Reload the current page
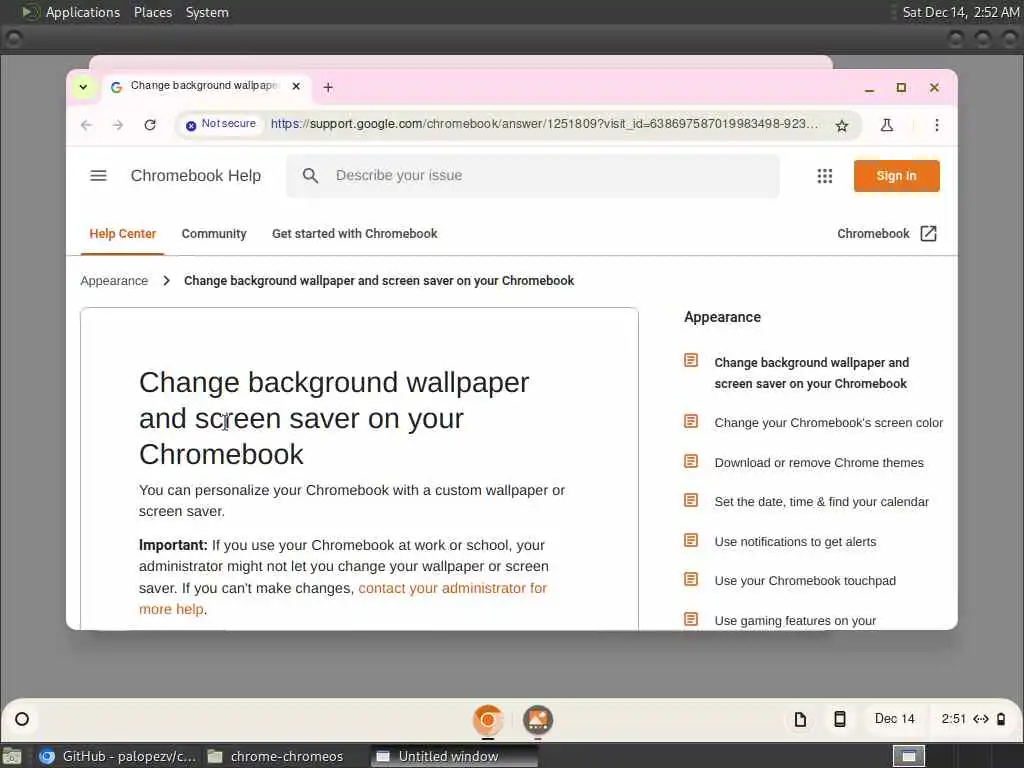Screen dimensions: 1024x768 pyautogui.click(x=150, y=125)
